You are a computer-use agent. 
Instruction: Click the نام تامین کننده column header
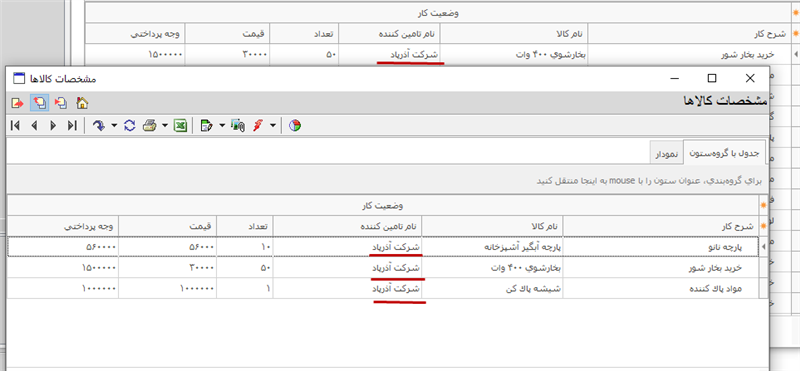[347, 226]
